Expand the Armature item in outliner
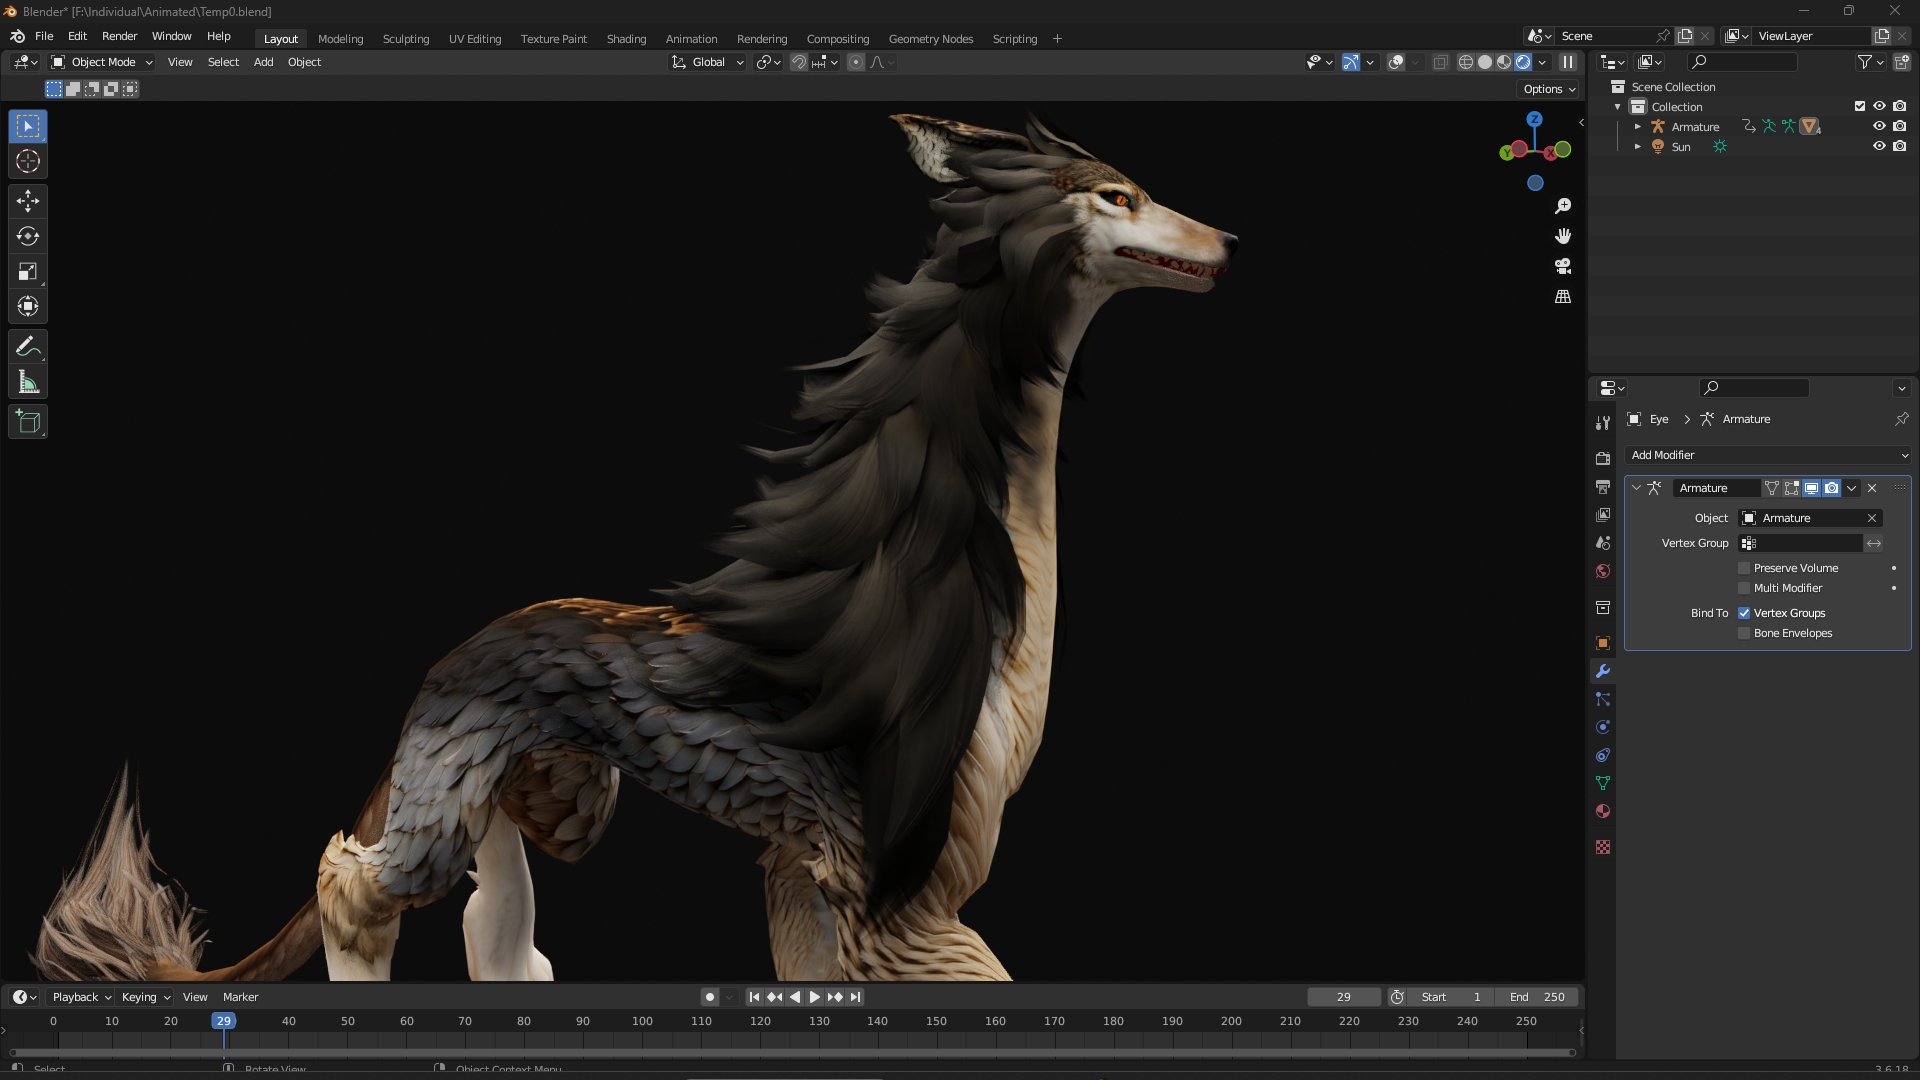 (x=1637, y=127)
